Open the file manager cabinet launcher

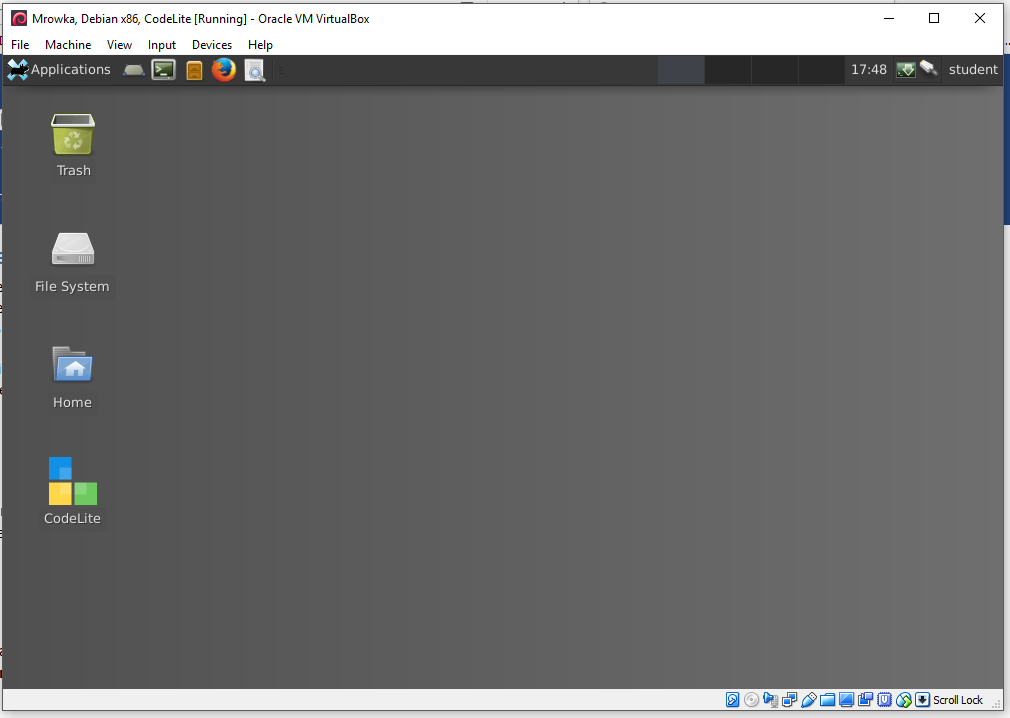point(194,70)
